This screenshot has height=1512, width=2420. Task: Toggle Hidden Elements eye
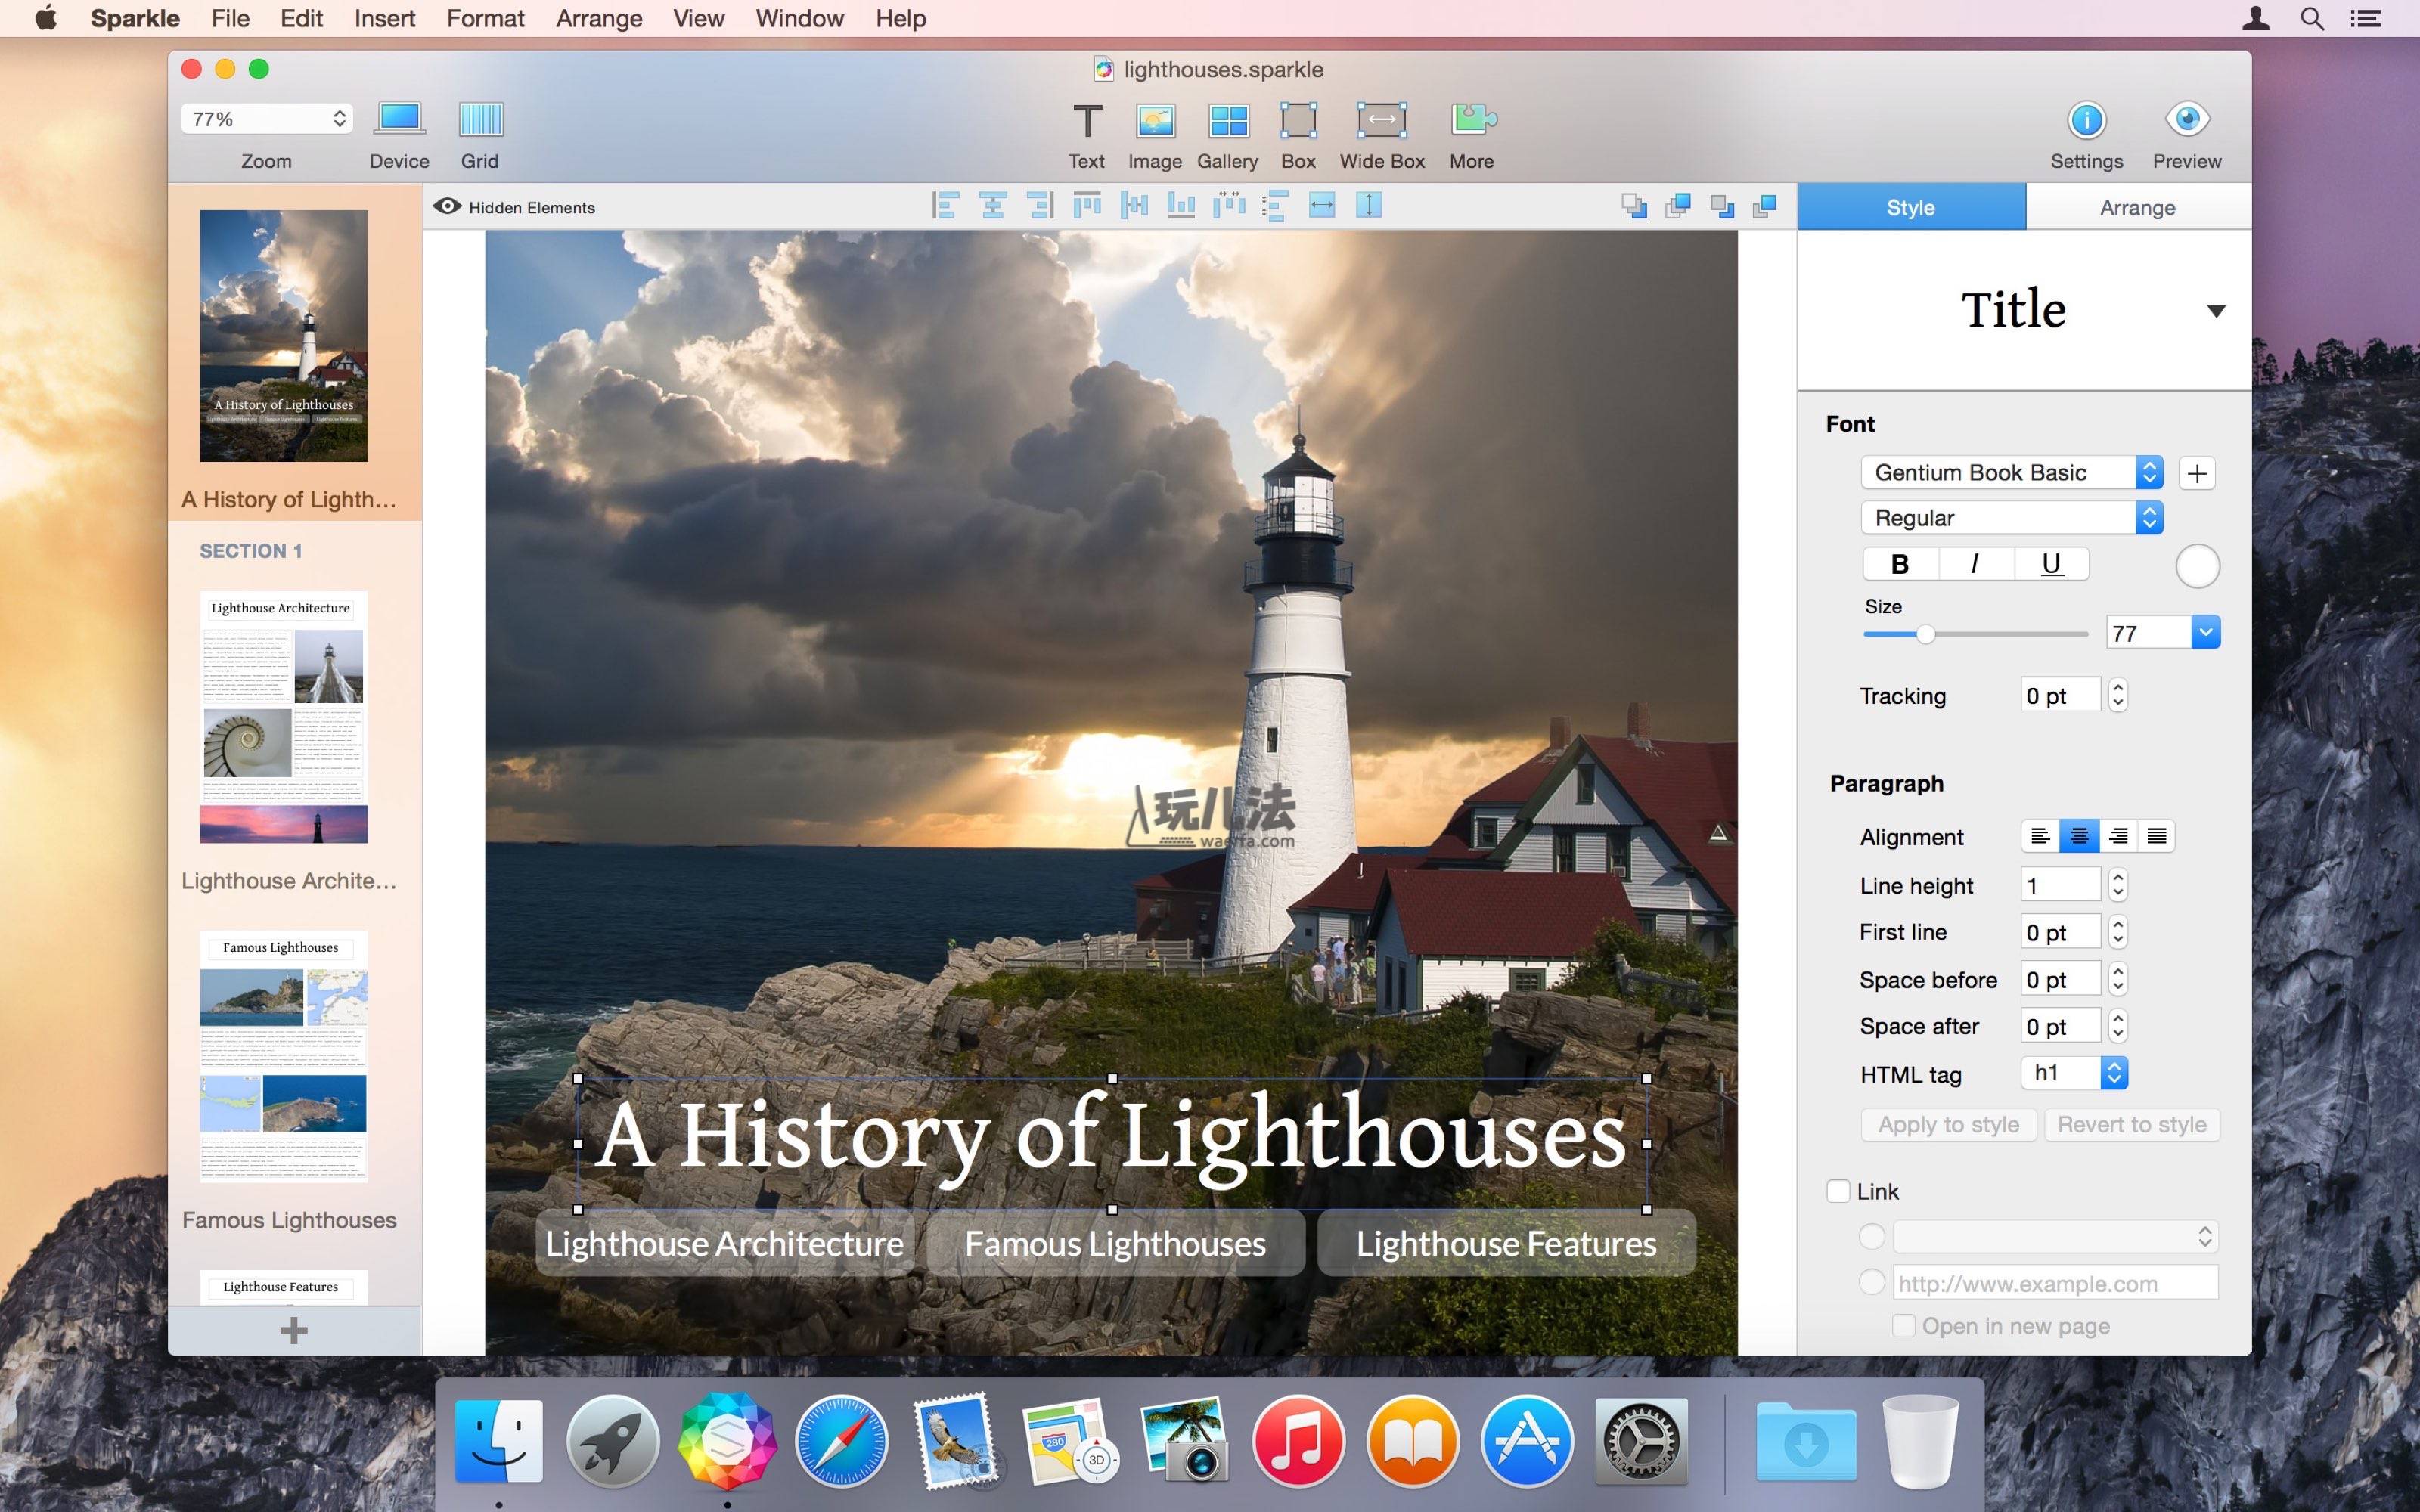pyautogui.click(x=447, y=207)
